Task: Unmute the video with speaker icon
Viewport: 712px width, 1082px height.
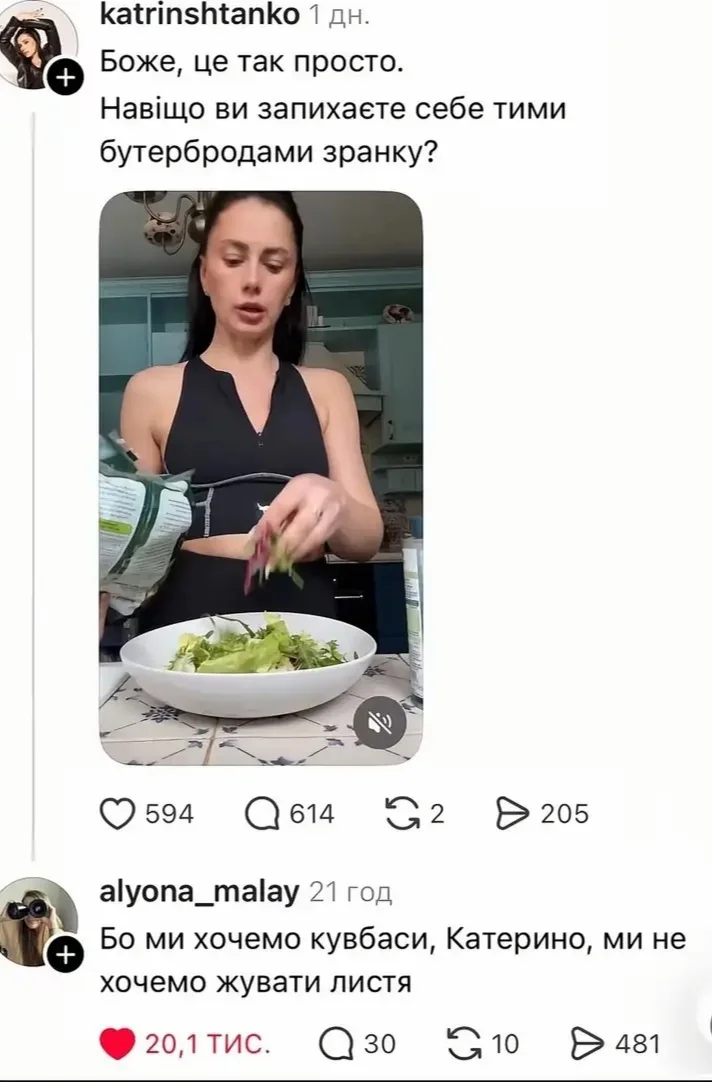Action: (379, 722)
